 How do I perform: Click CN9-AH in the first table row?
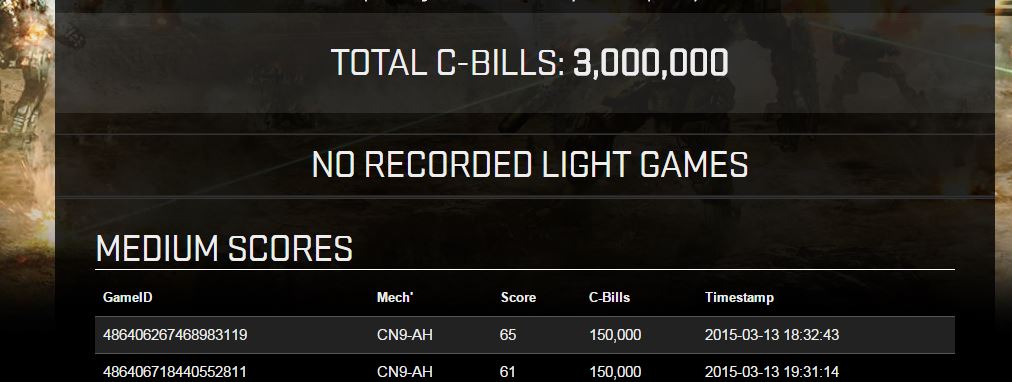pyautogui.click(x=405, y=335)
